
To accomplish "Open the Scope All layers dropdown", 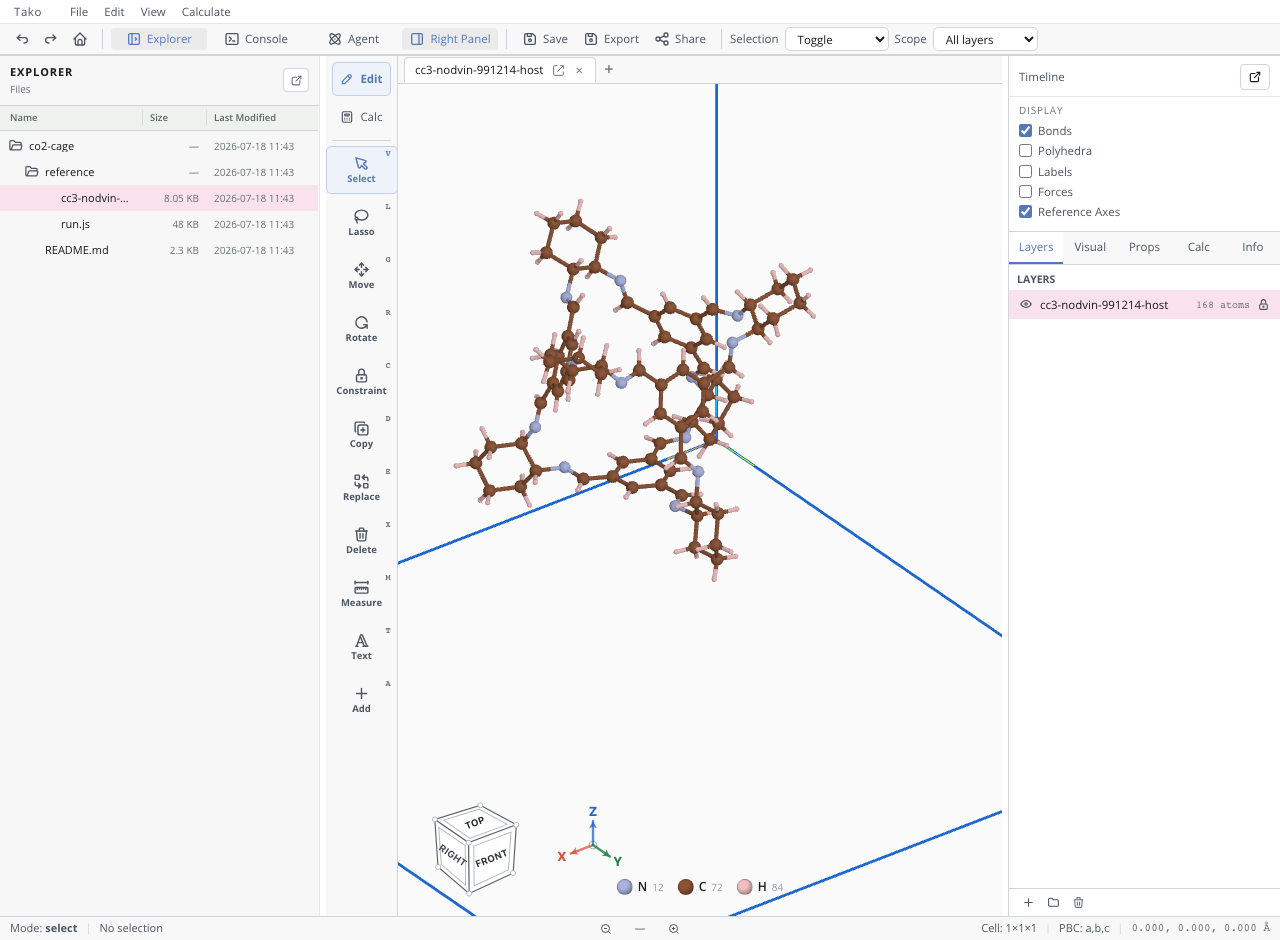I will coord(985,39).
